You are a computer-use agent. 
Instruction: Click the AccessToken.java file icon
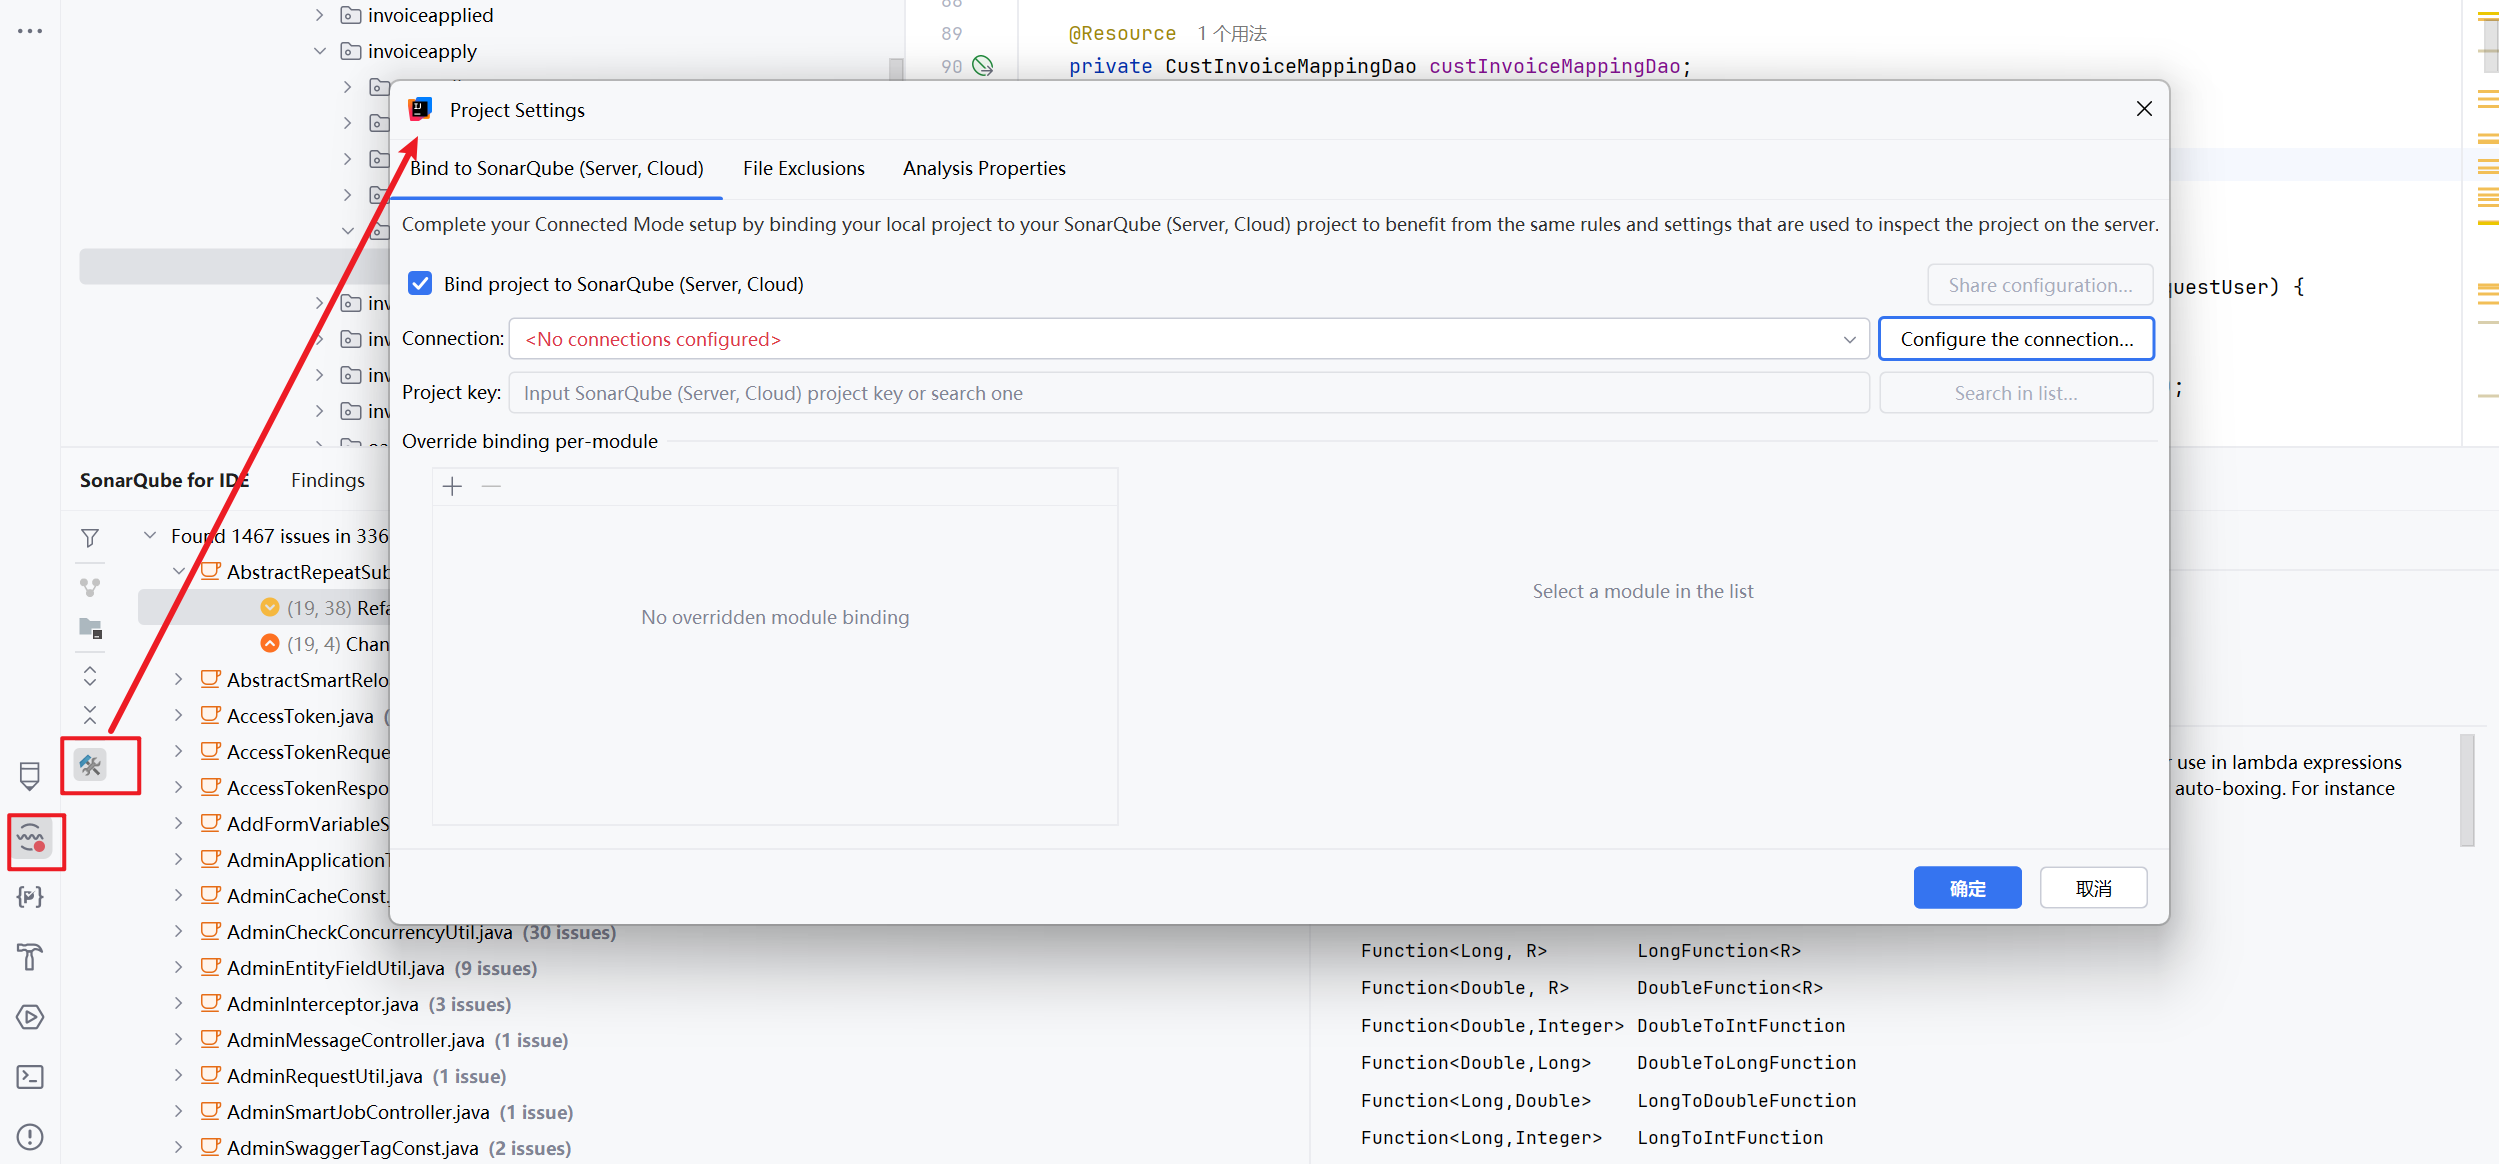(x=210, y=715)
